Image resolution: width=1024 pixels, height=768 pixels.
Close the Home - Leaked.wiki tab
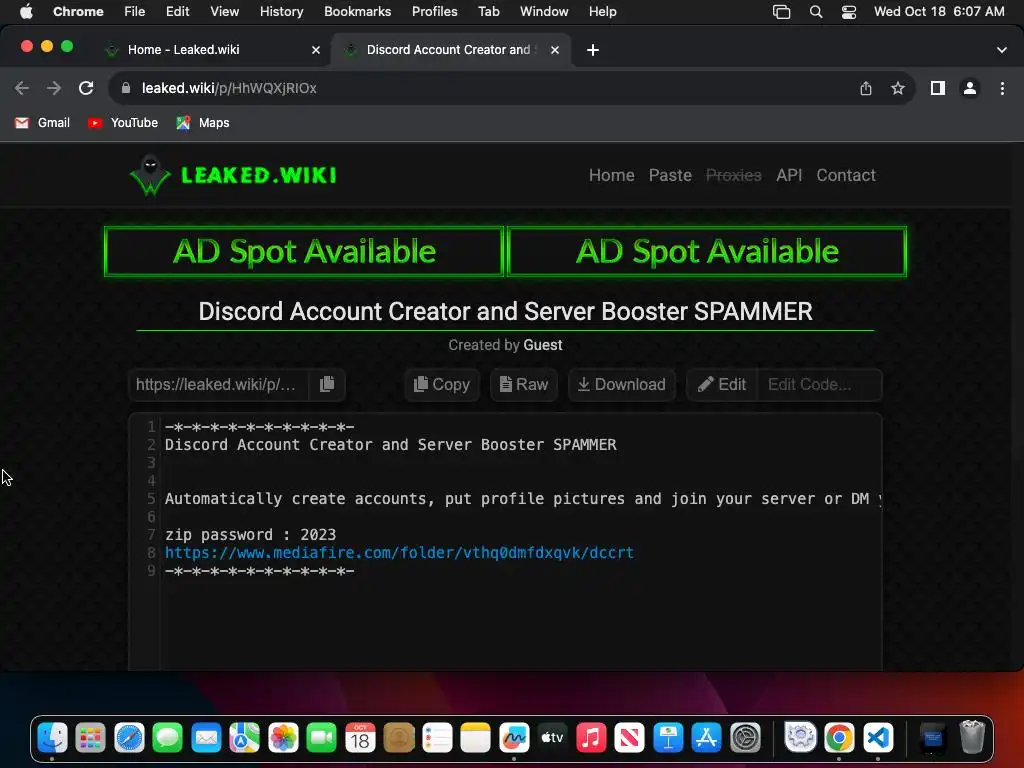(316, 50)
